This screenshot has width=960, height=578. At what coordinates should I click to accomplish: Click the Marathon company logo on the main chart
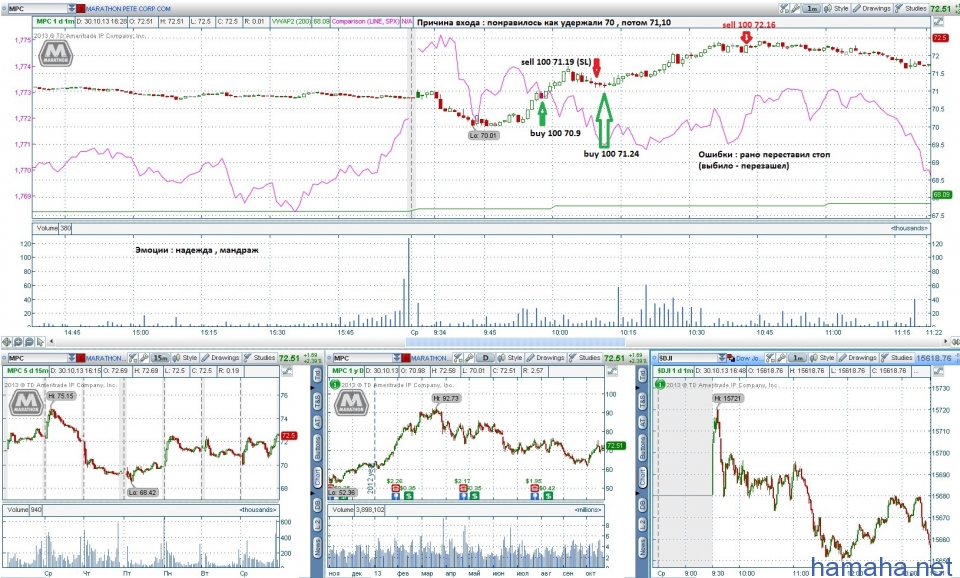[x=56, y=54]
